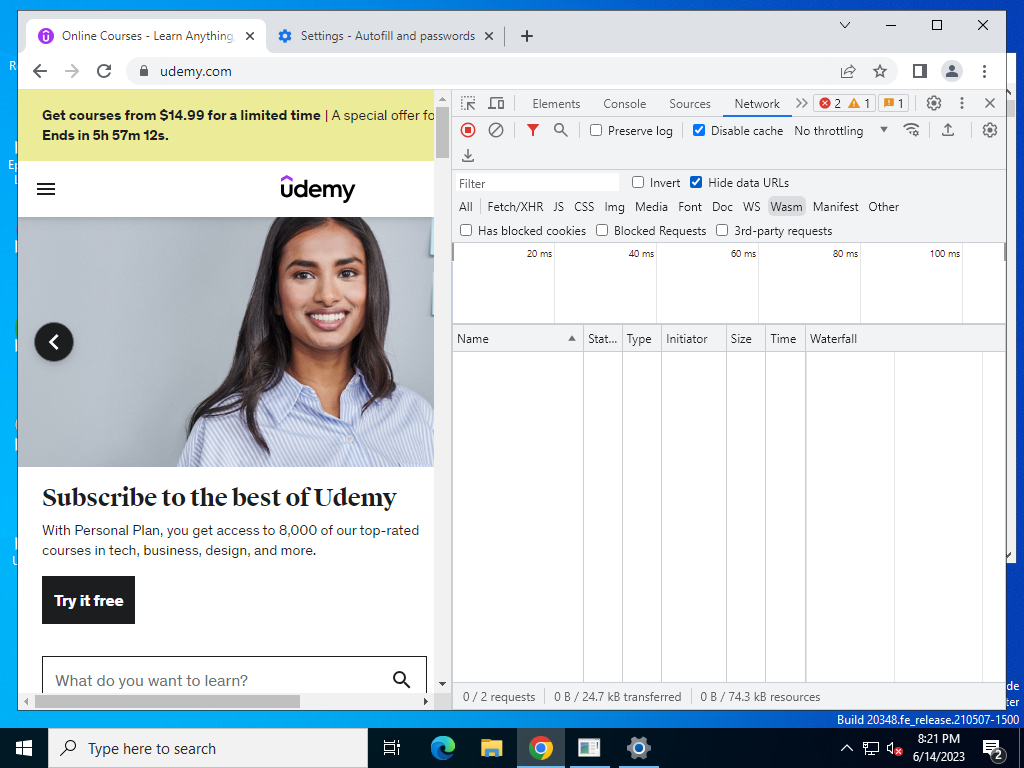The image size is (1024, 768).
Task: Go to previous carousel slide
Action: tap(54, 342)
